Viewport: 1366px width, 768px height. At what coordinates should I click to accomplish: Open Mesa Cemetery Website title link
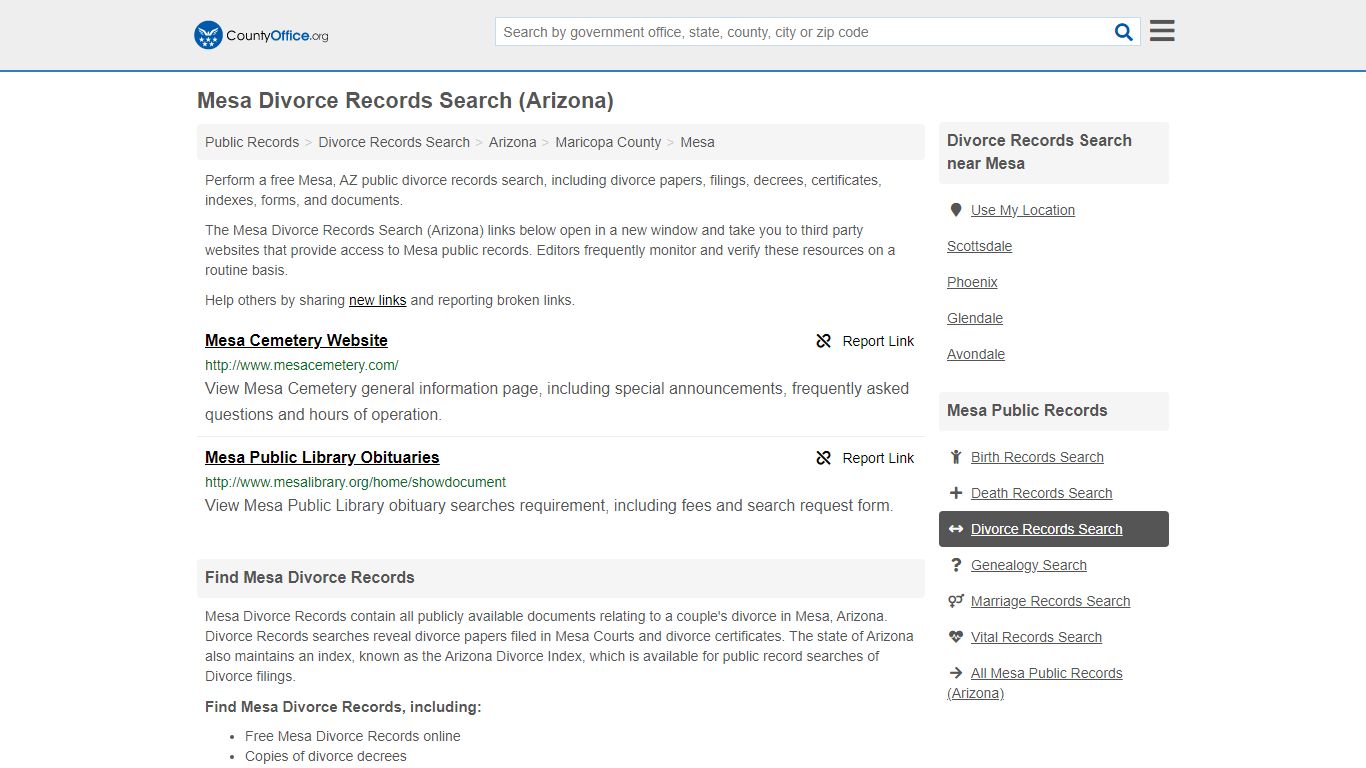click(x=296, y=341)
